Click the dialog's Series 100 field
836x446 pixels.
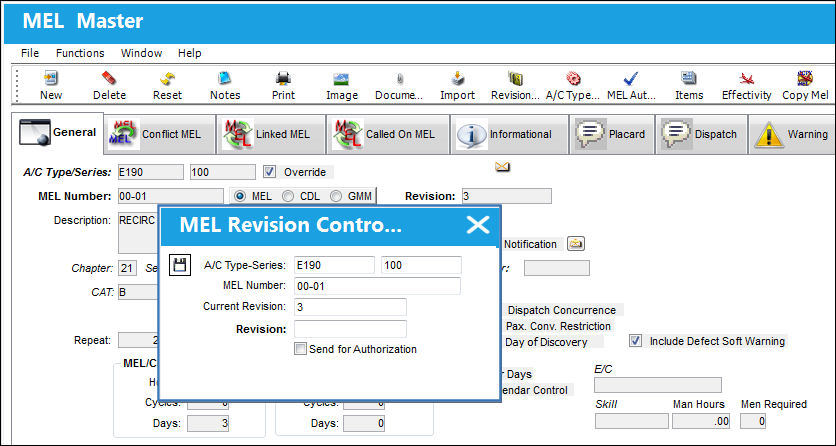(x=421, y=265)
